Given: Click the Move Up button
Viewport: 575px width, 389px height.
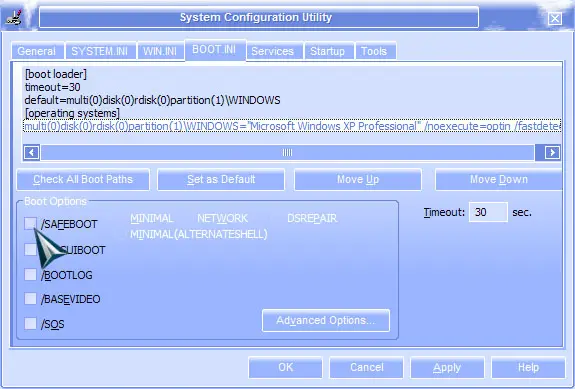Looking at the screenshot, I should pos(358,180).
